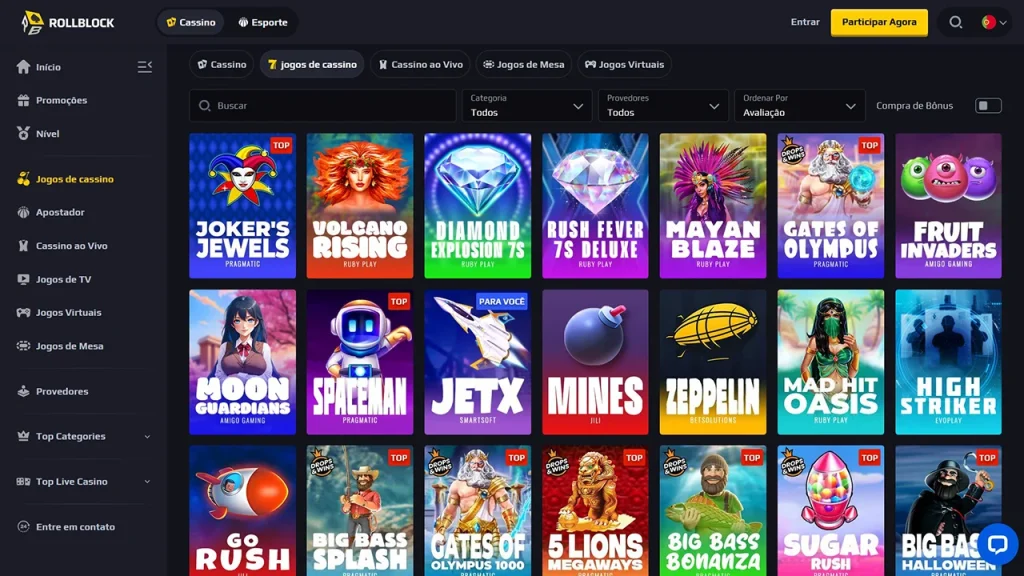
Task: Click Participar Agora button
Action: [x=879, y=22]
